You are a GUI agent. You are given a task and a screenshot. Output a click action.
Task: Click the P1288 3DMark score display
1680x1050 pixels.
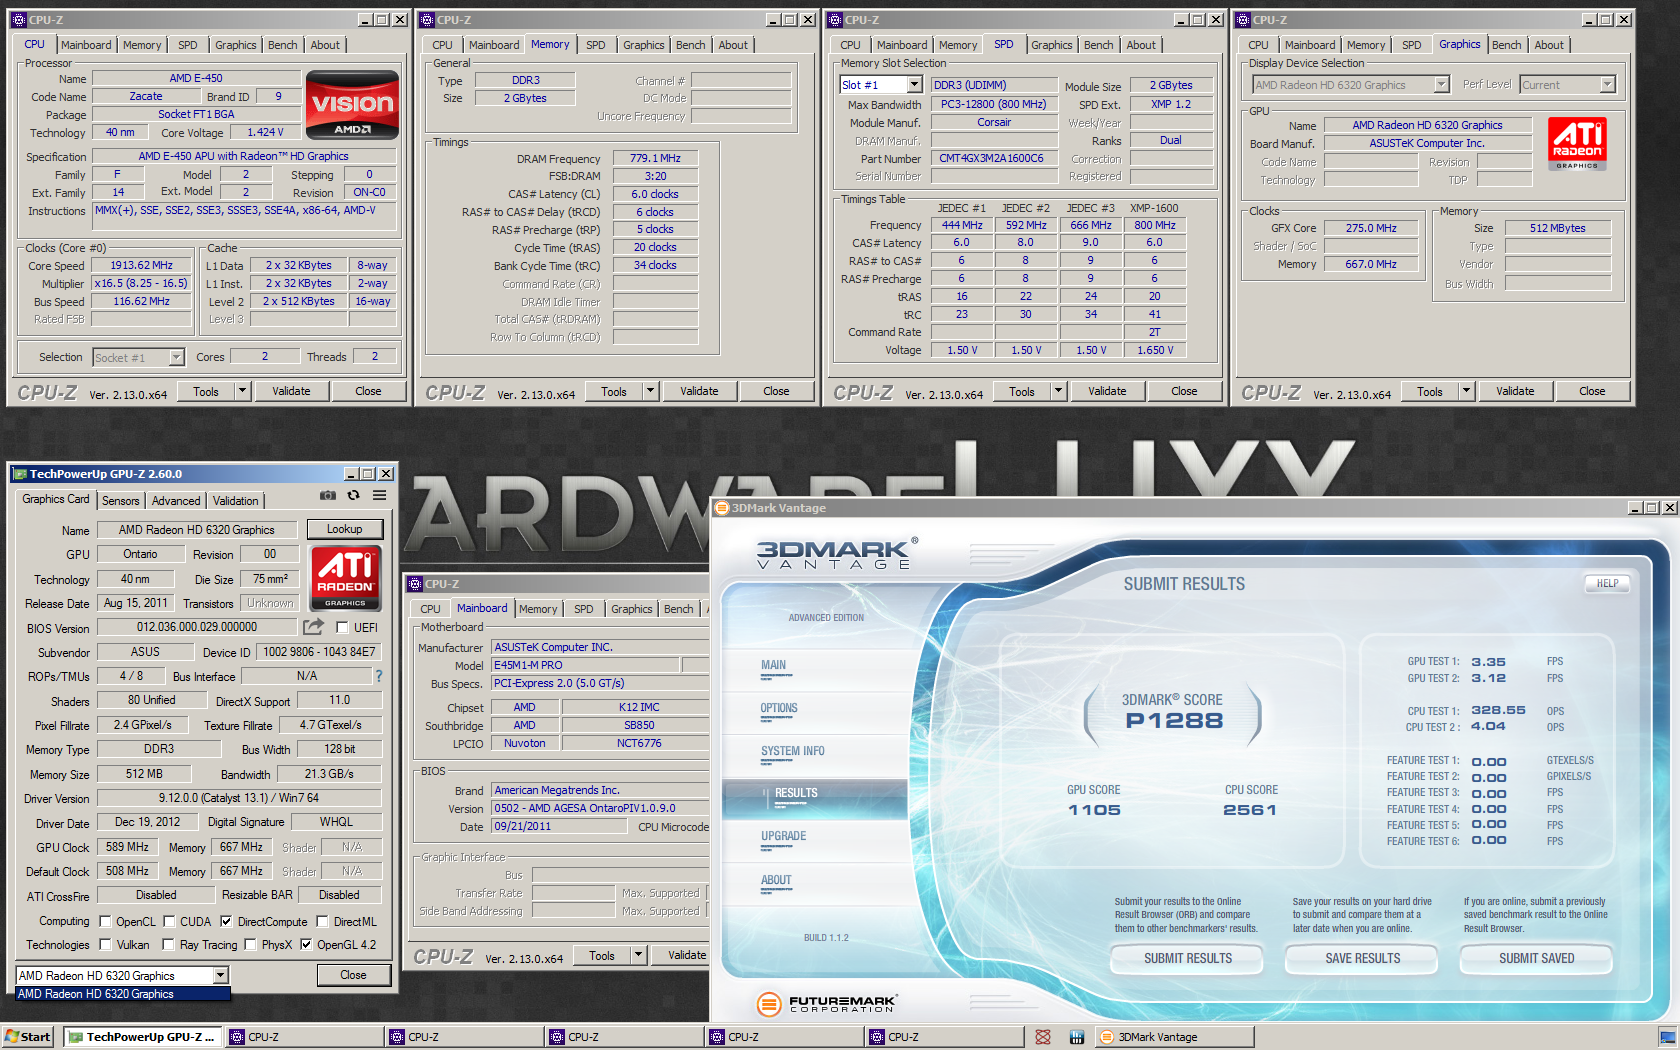1173,721
